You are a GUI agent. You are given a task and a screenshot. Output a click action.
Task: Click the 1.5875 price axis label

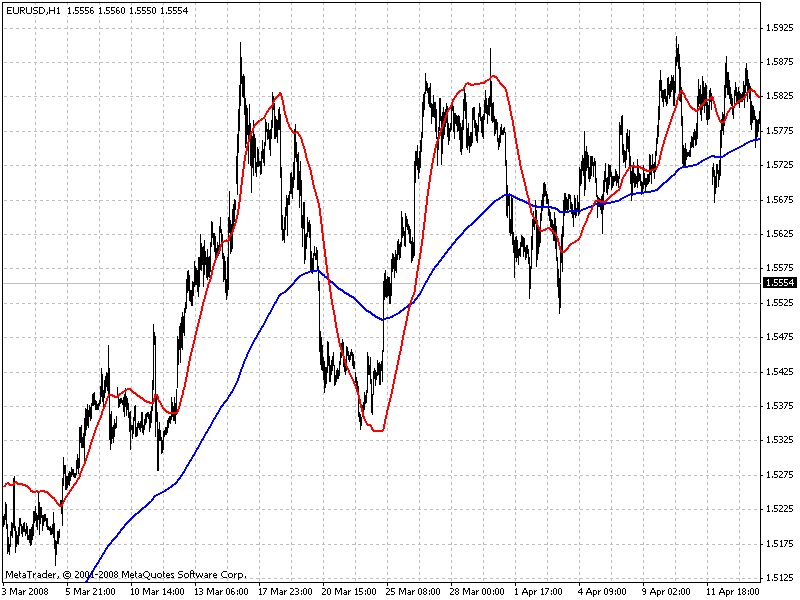[780, 62]
